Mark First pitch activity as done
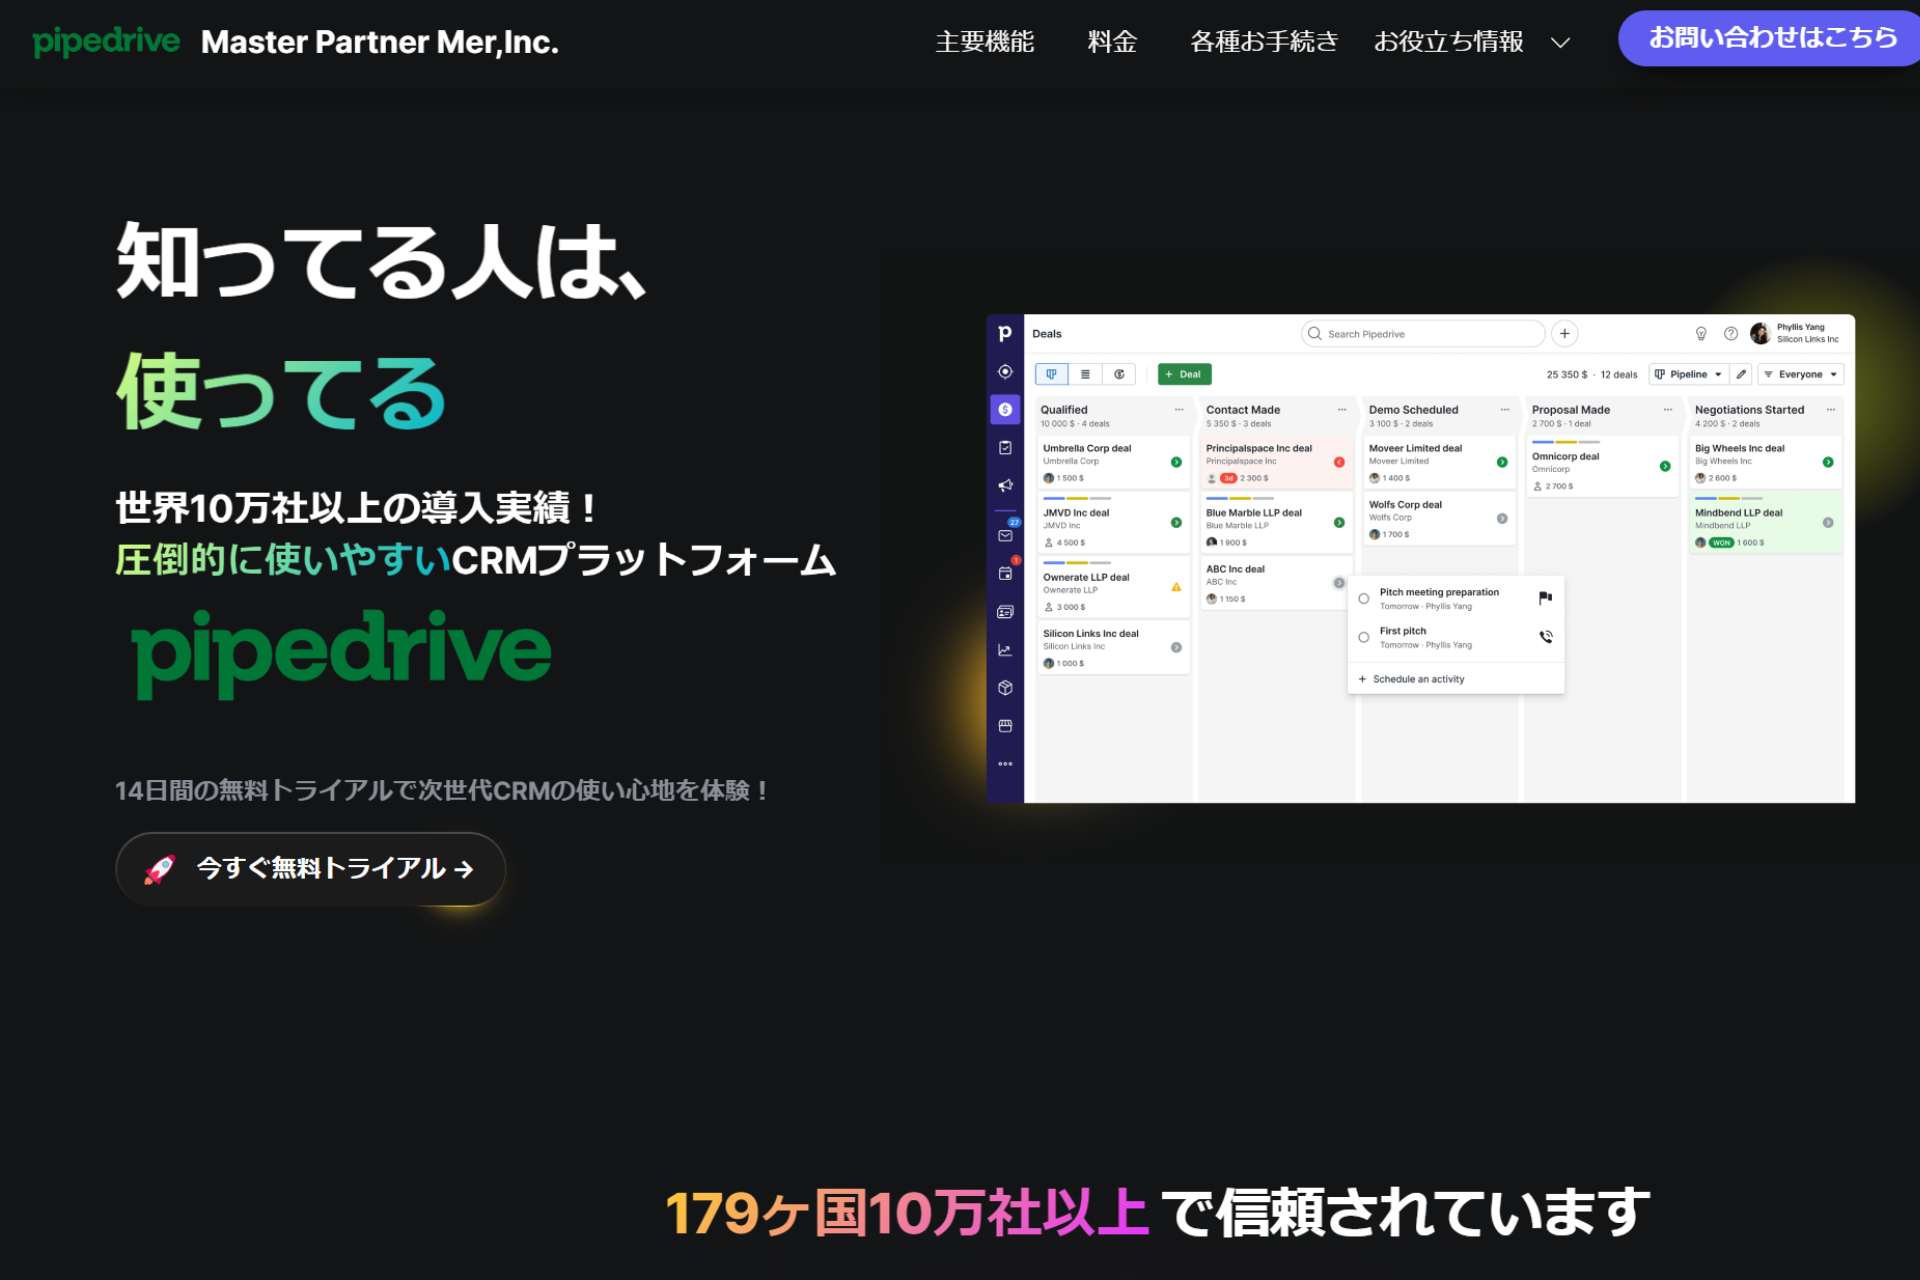The height and width of the screenshot is (1280, 1920). click(1363, 637)
